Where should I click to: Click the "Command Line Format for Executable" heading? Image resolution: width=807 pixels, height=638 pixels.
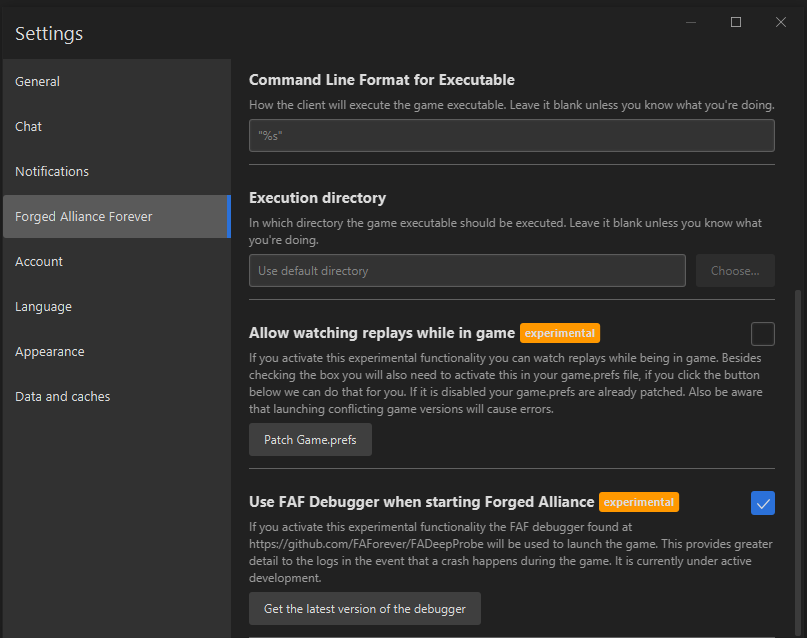(x=382, y=80)
